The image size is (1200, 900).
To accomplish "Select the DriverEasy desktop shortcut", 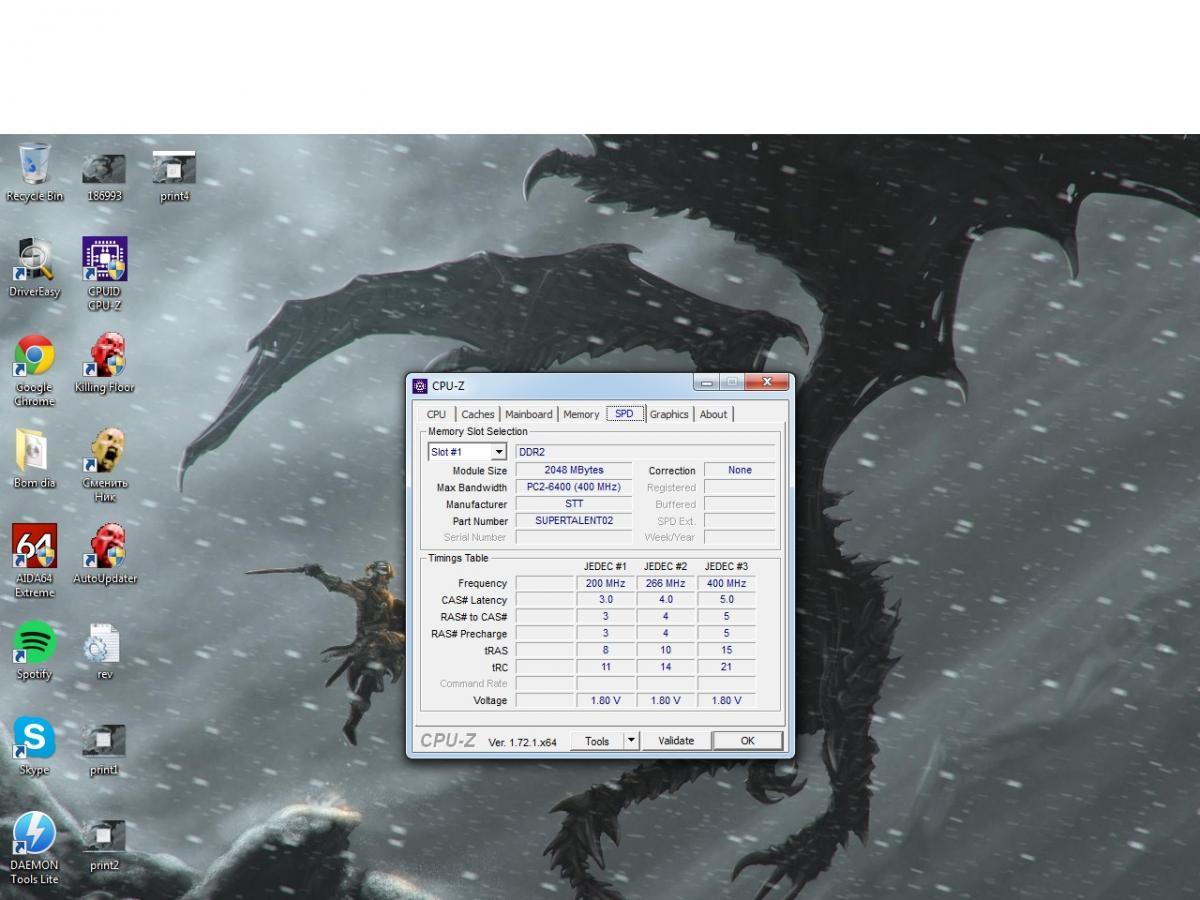I will pos(34,268).
